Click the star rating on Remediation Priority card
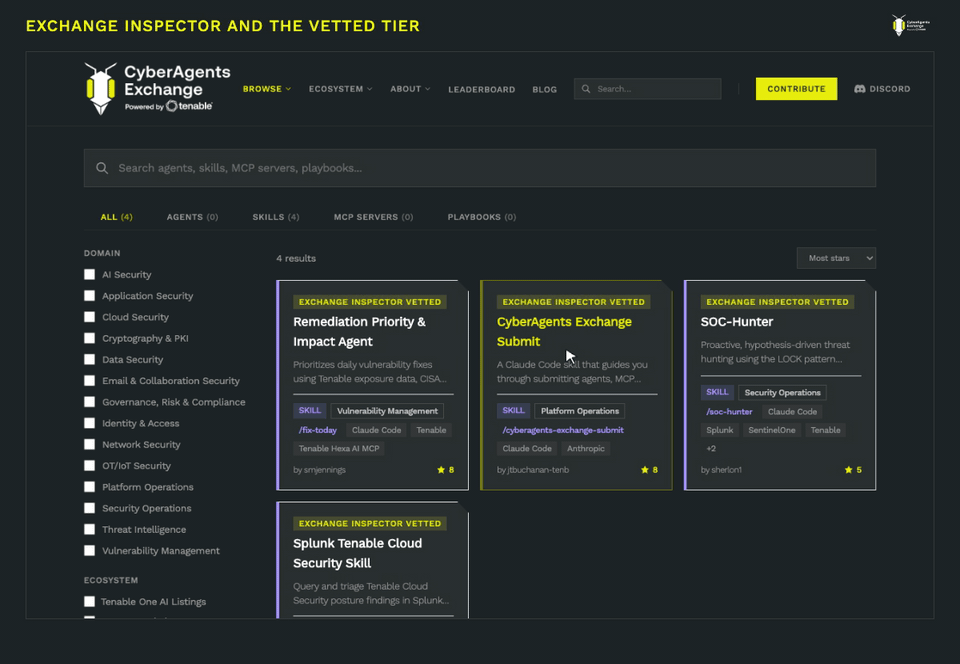This screenshot has width=960, height=664. (446, 470)
